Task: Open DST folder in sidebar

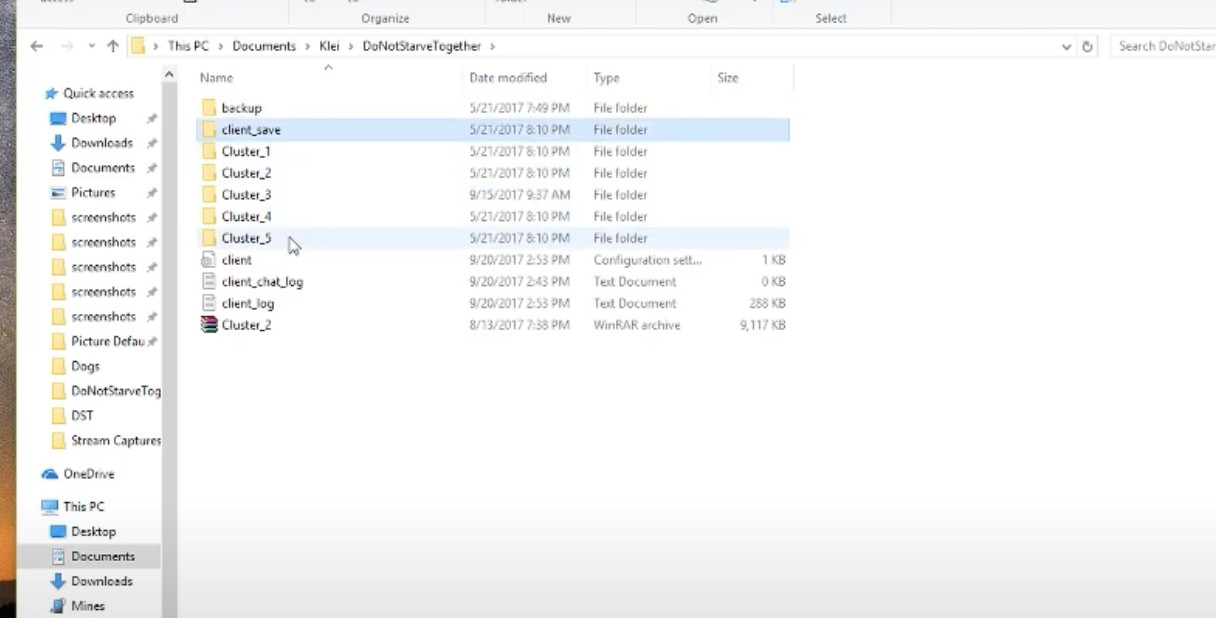Action: (82, 416)
